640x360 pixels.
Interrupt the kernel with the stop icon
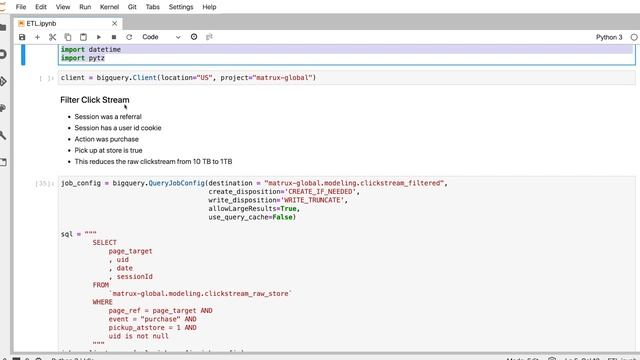click(x=114, y=37)
